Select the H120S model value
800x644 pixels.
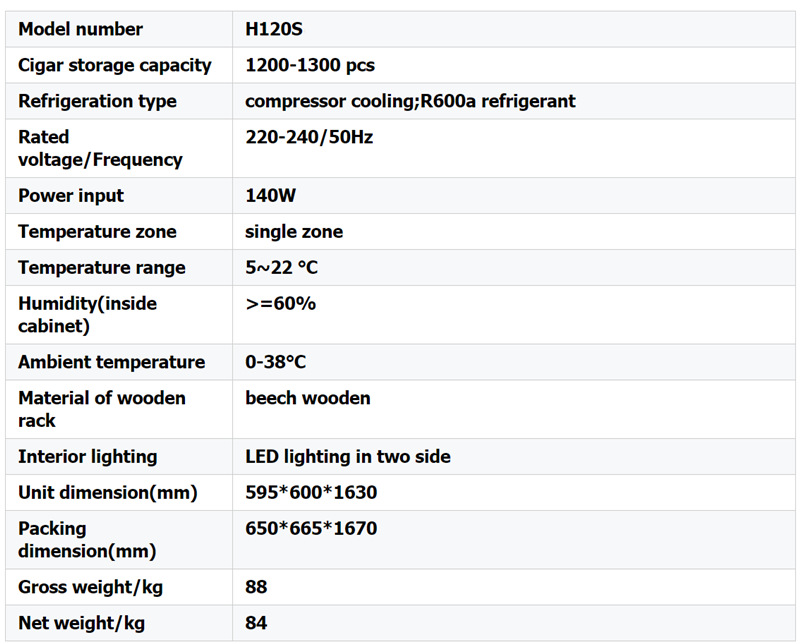273,29
